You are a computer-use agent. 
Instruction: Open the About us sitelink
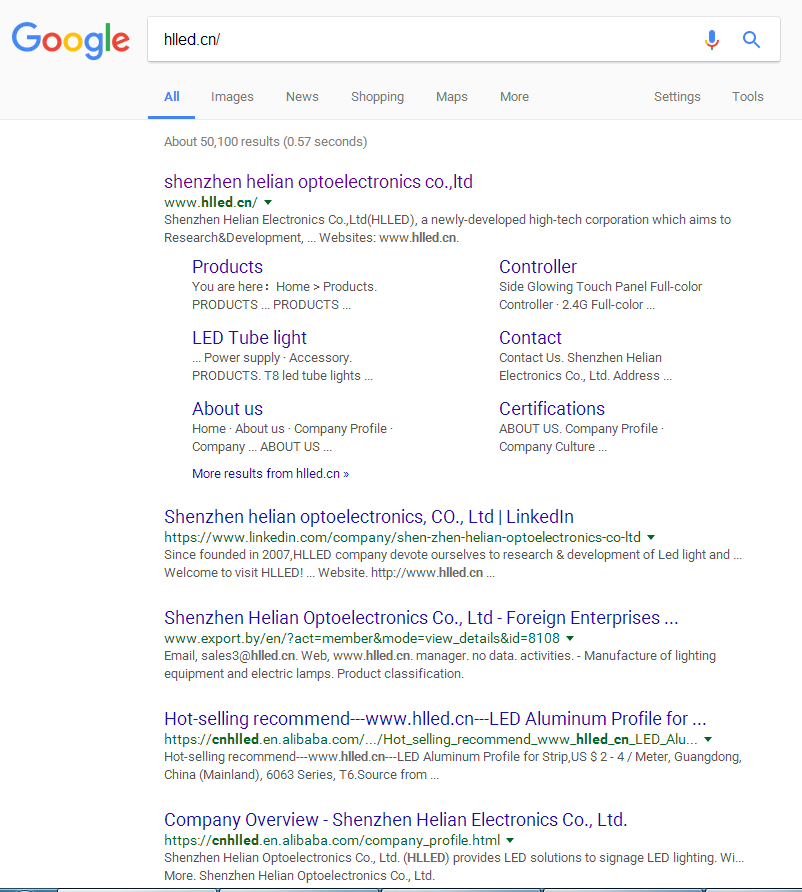click(227, 409)
